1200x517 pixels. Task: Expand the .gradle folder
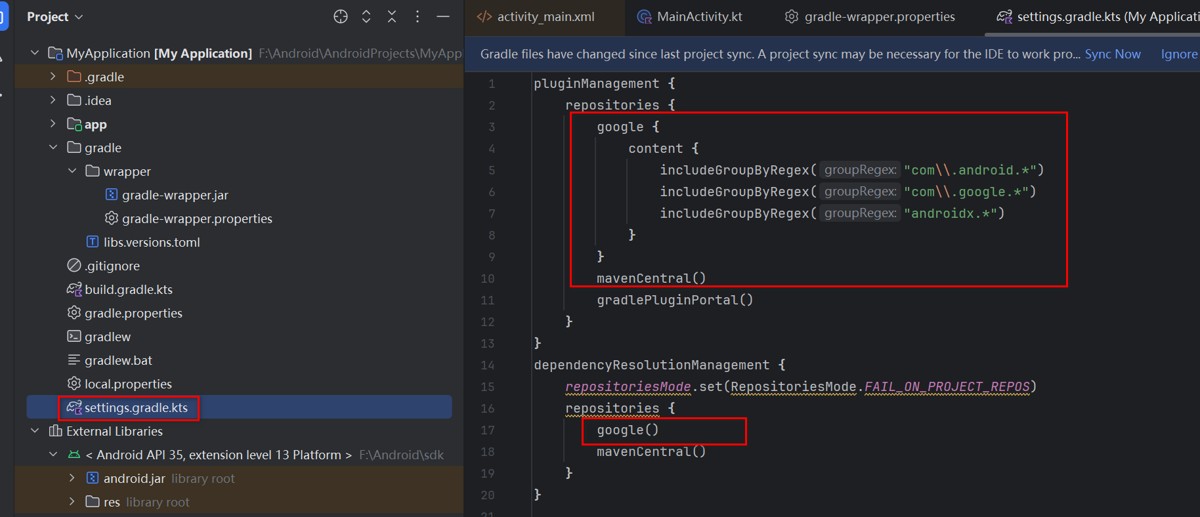pos(53,77)
